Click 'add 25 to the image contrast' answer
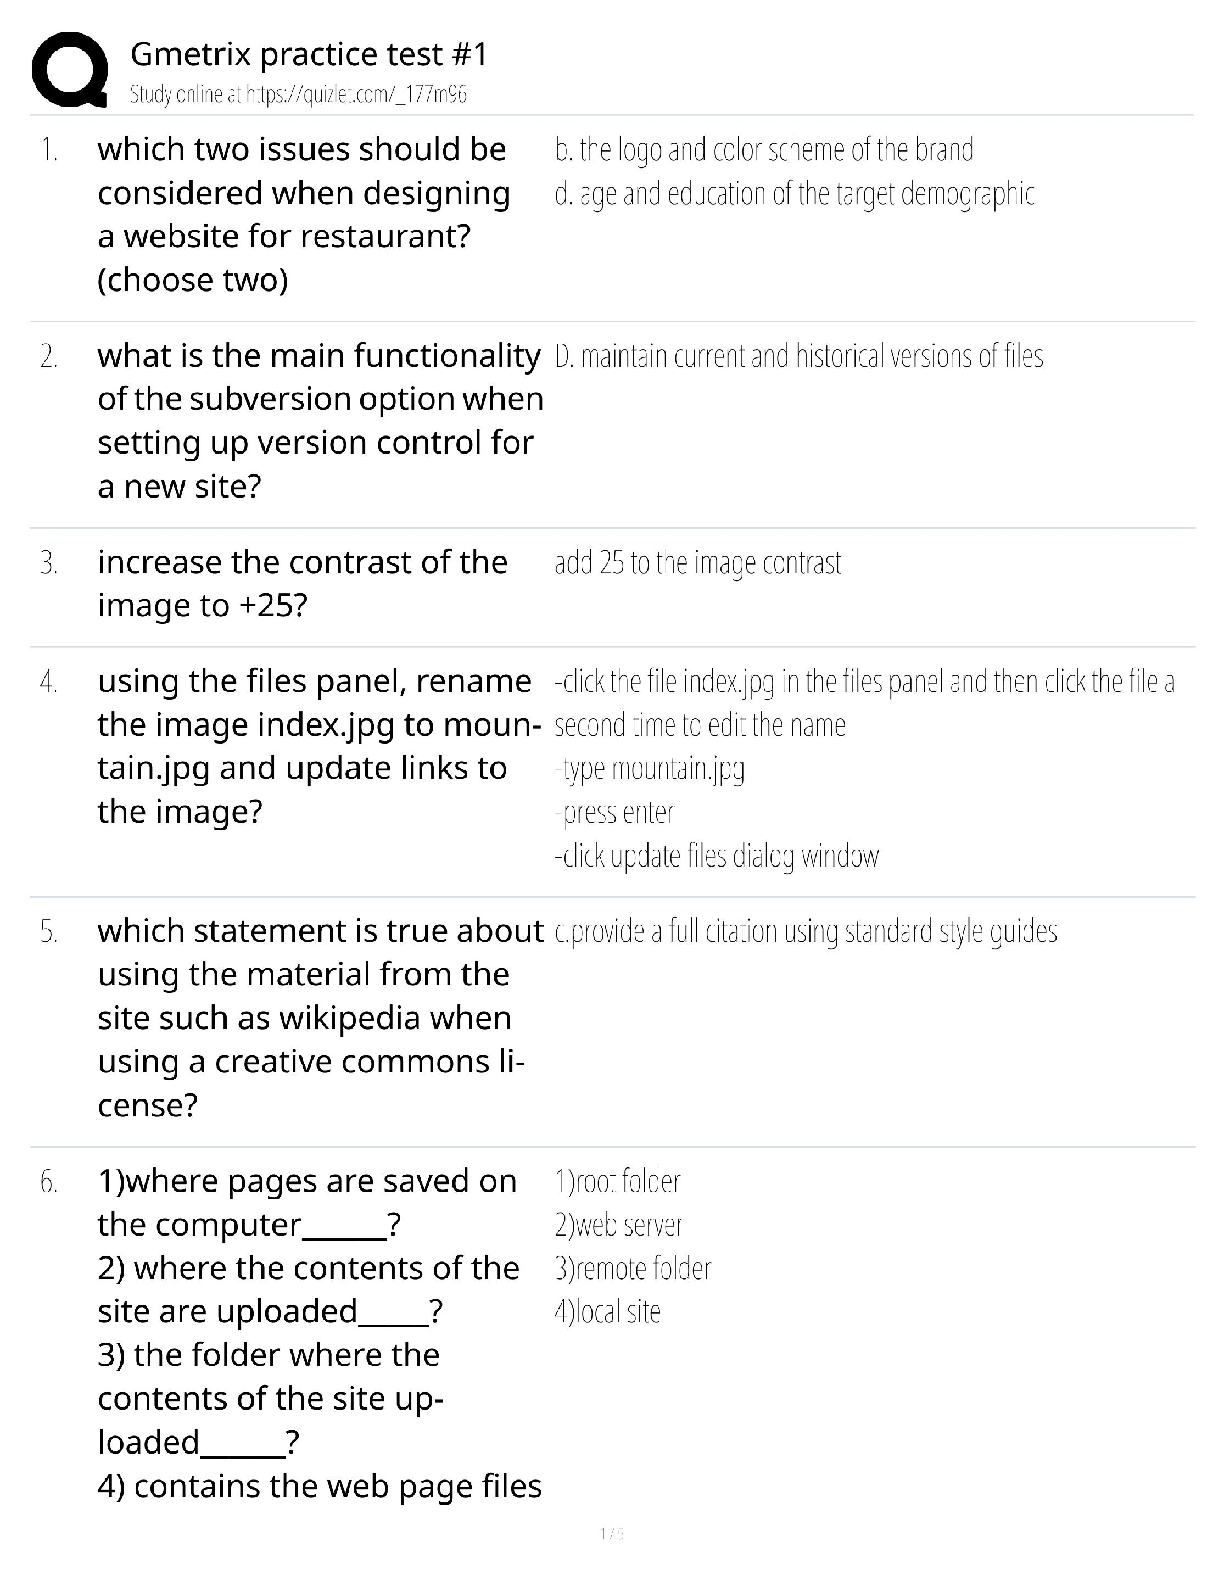 (697, 563)
